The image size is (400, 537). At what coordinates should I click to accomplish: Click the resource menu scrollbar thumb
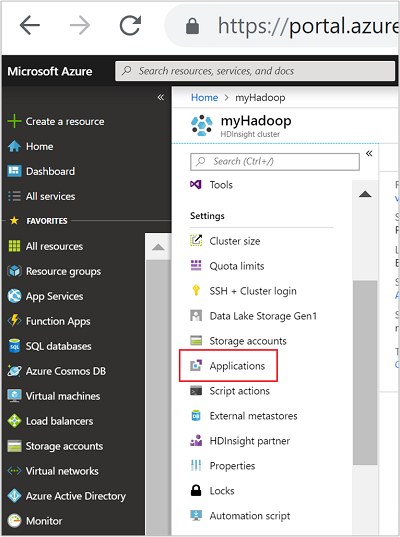(x=365, y=373)
